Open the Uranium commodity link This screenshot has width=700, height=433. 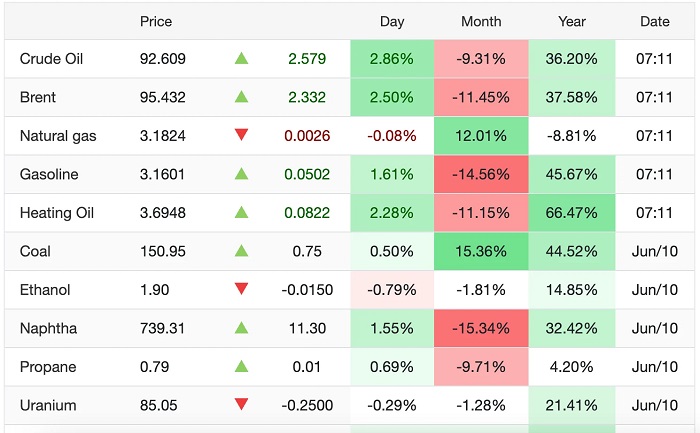(48, 405)
